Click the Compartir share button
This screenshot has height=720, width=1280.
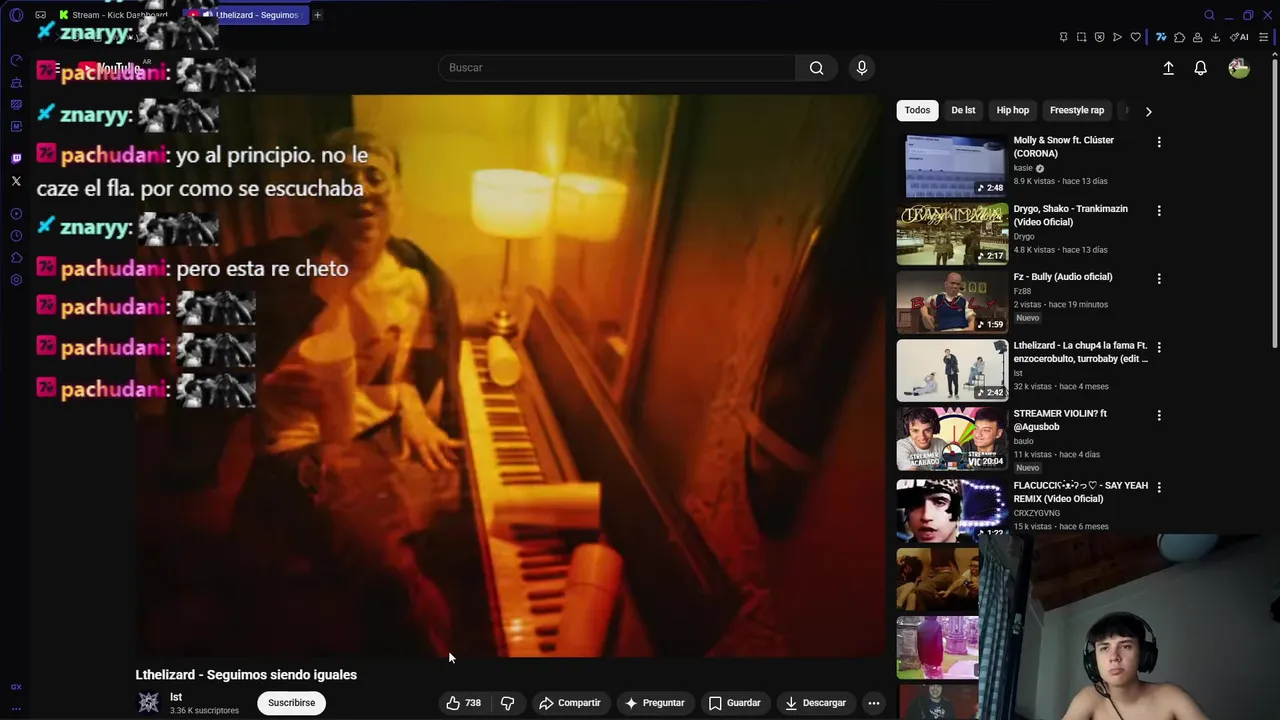point(570,703)
